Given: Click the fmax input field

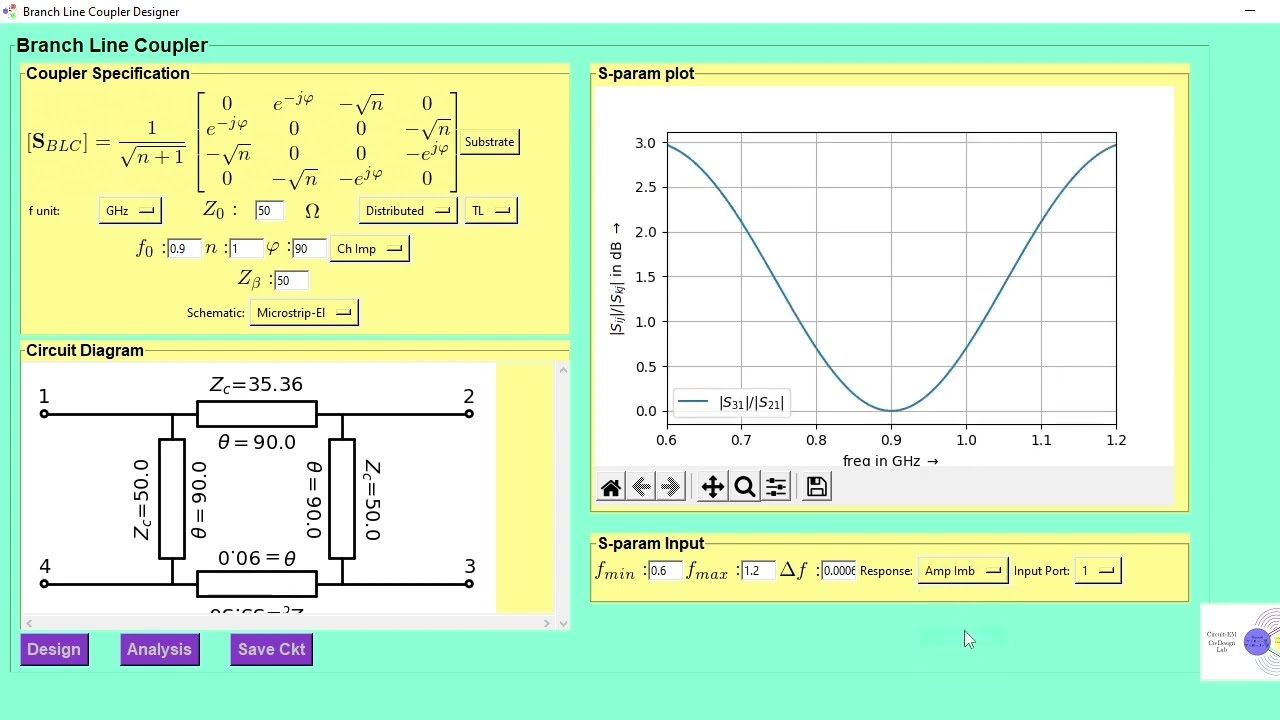Looking at the screenshot, I should pos(758,571).
